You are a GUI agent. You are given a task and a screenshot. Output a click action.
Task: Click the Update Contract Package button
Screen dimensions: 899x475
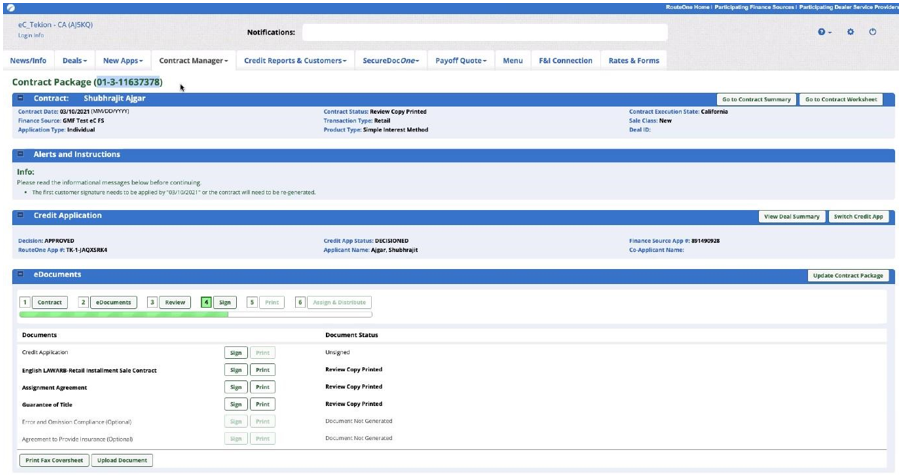point(848,276)
